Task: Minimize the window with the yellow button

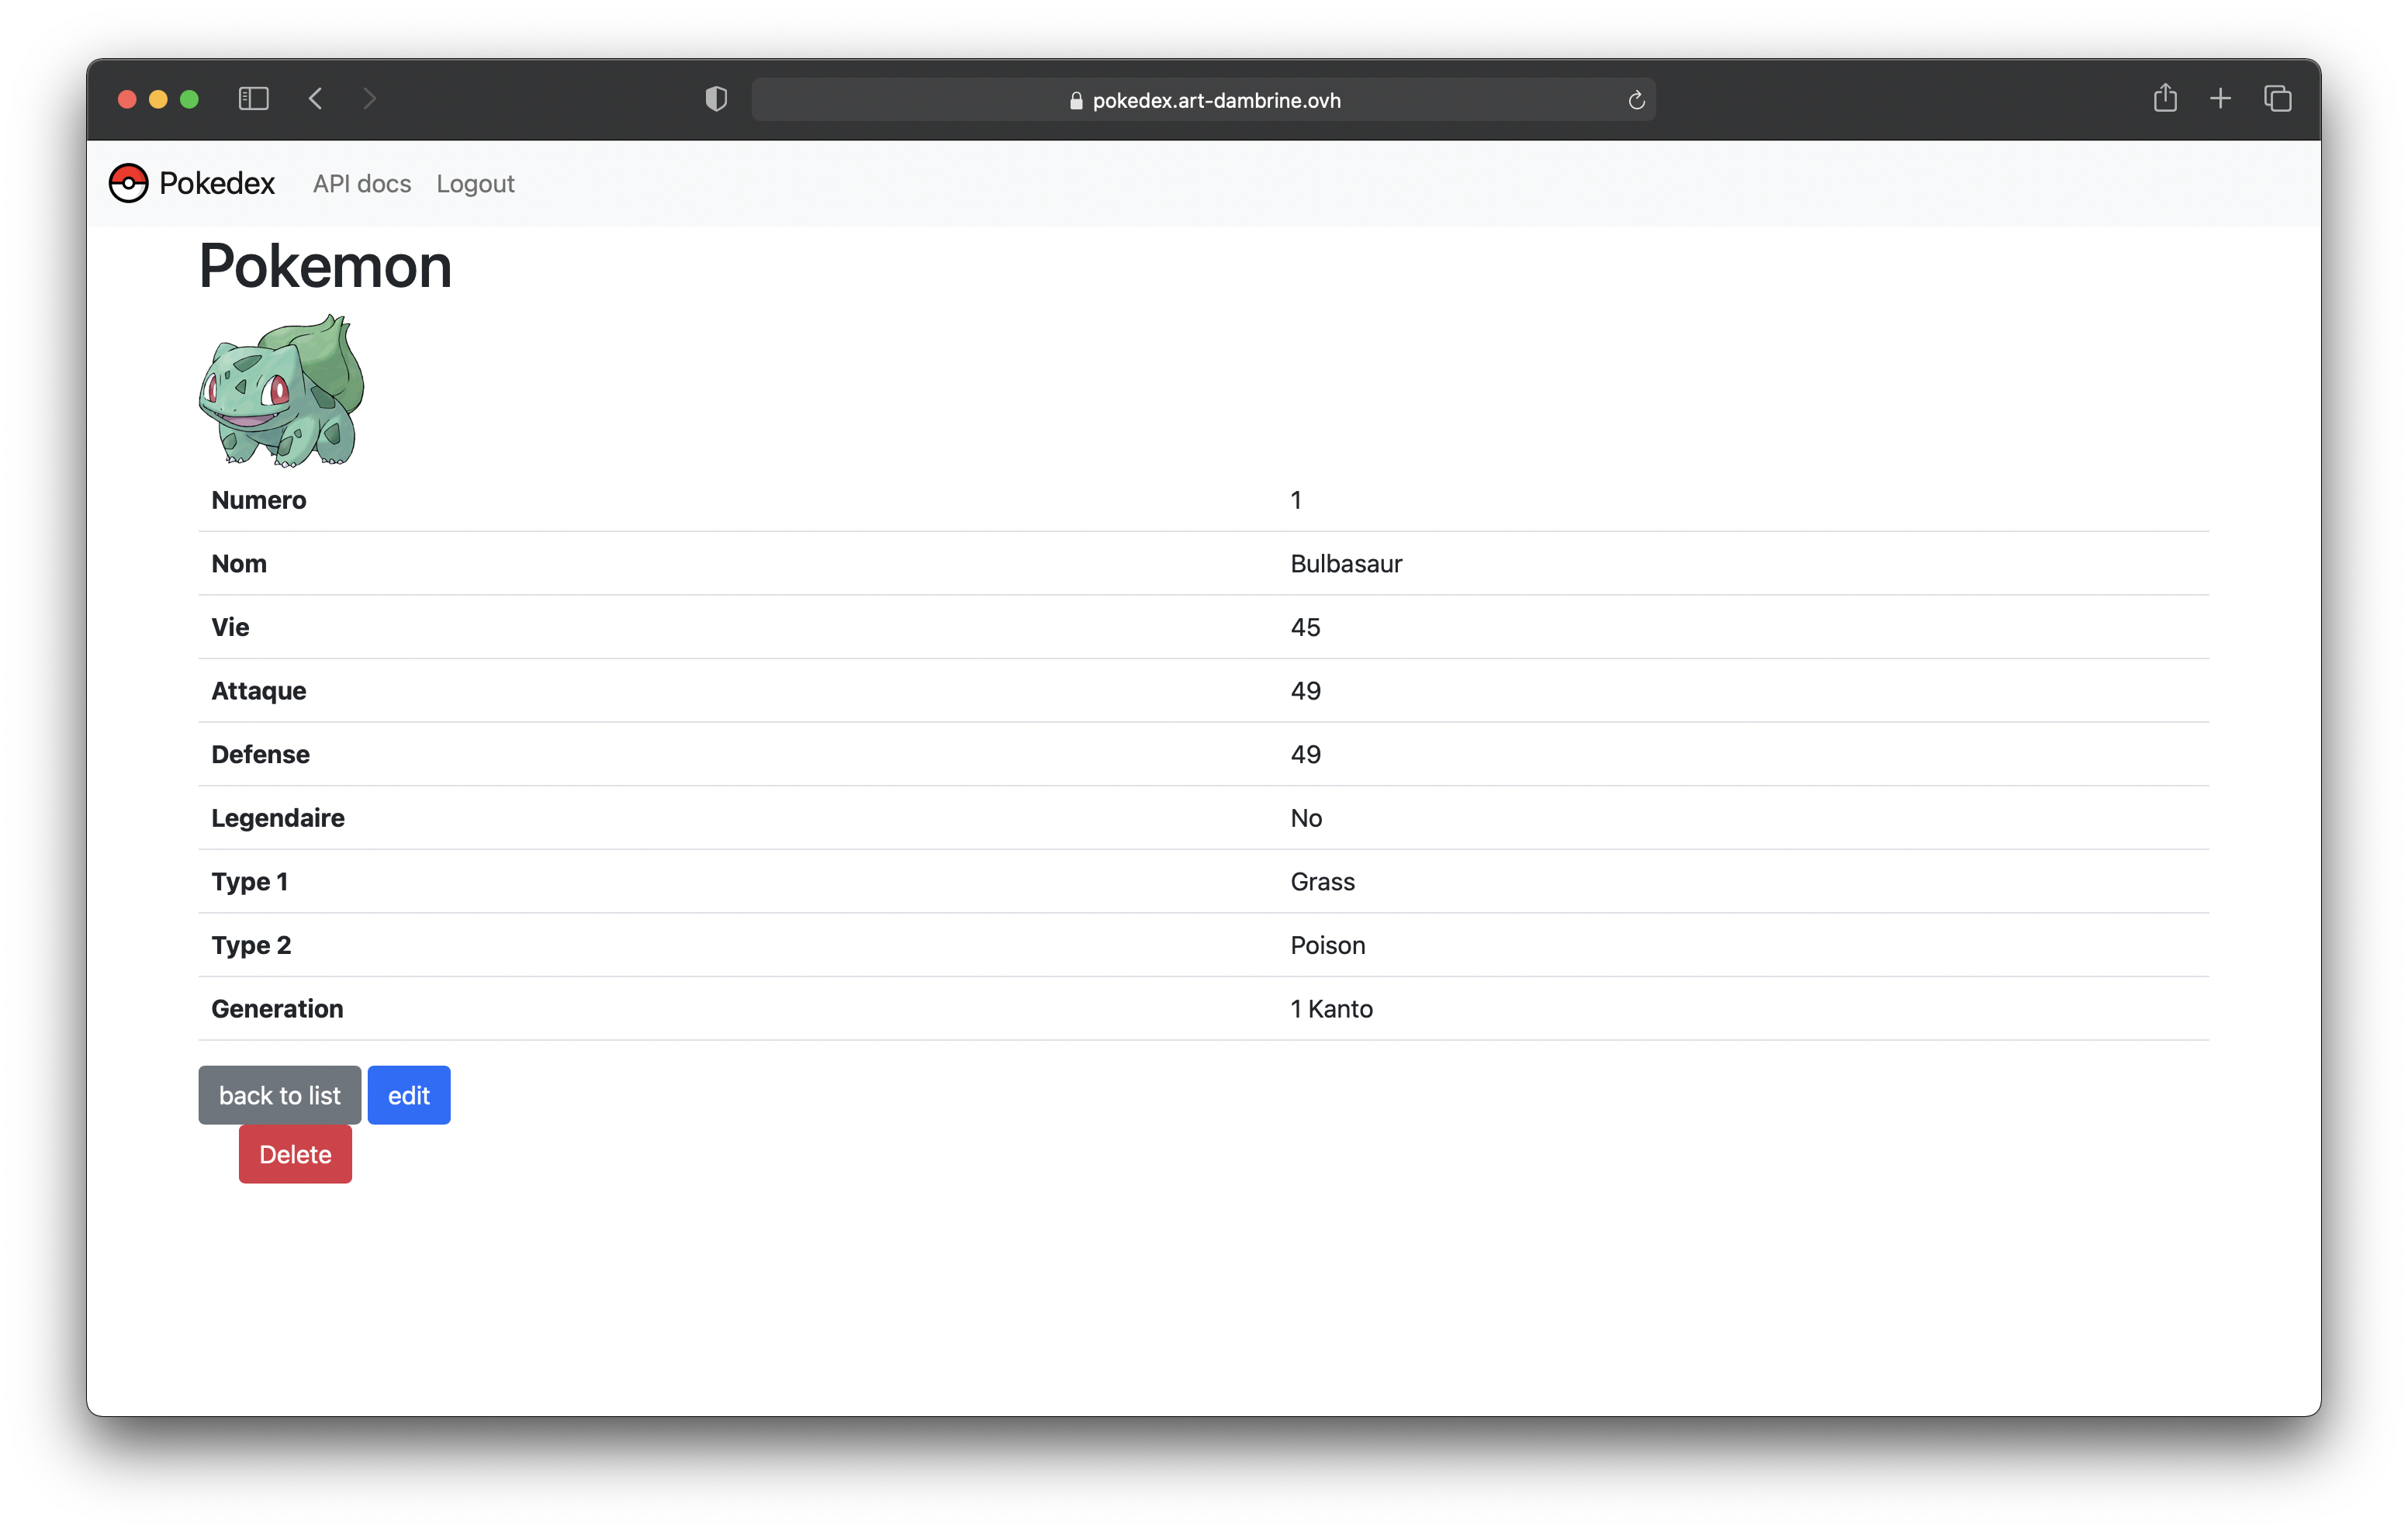Action: [158, 99]
